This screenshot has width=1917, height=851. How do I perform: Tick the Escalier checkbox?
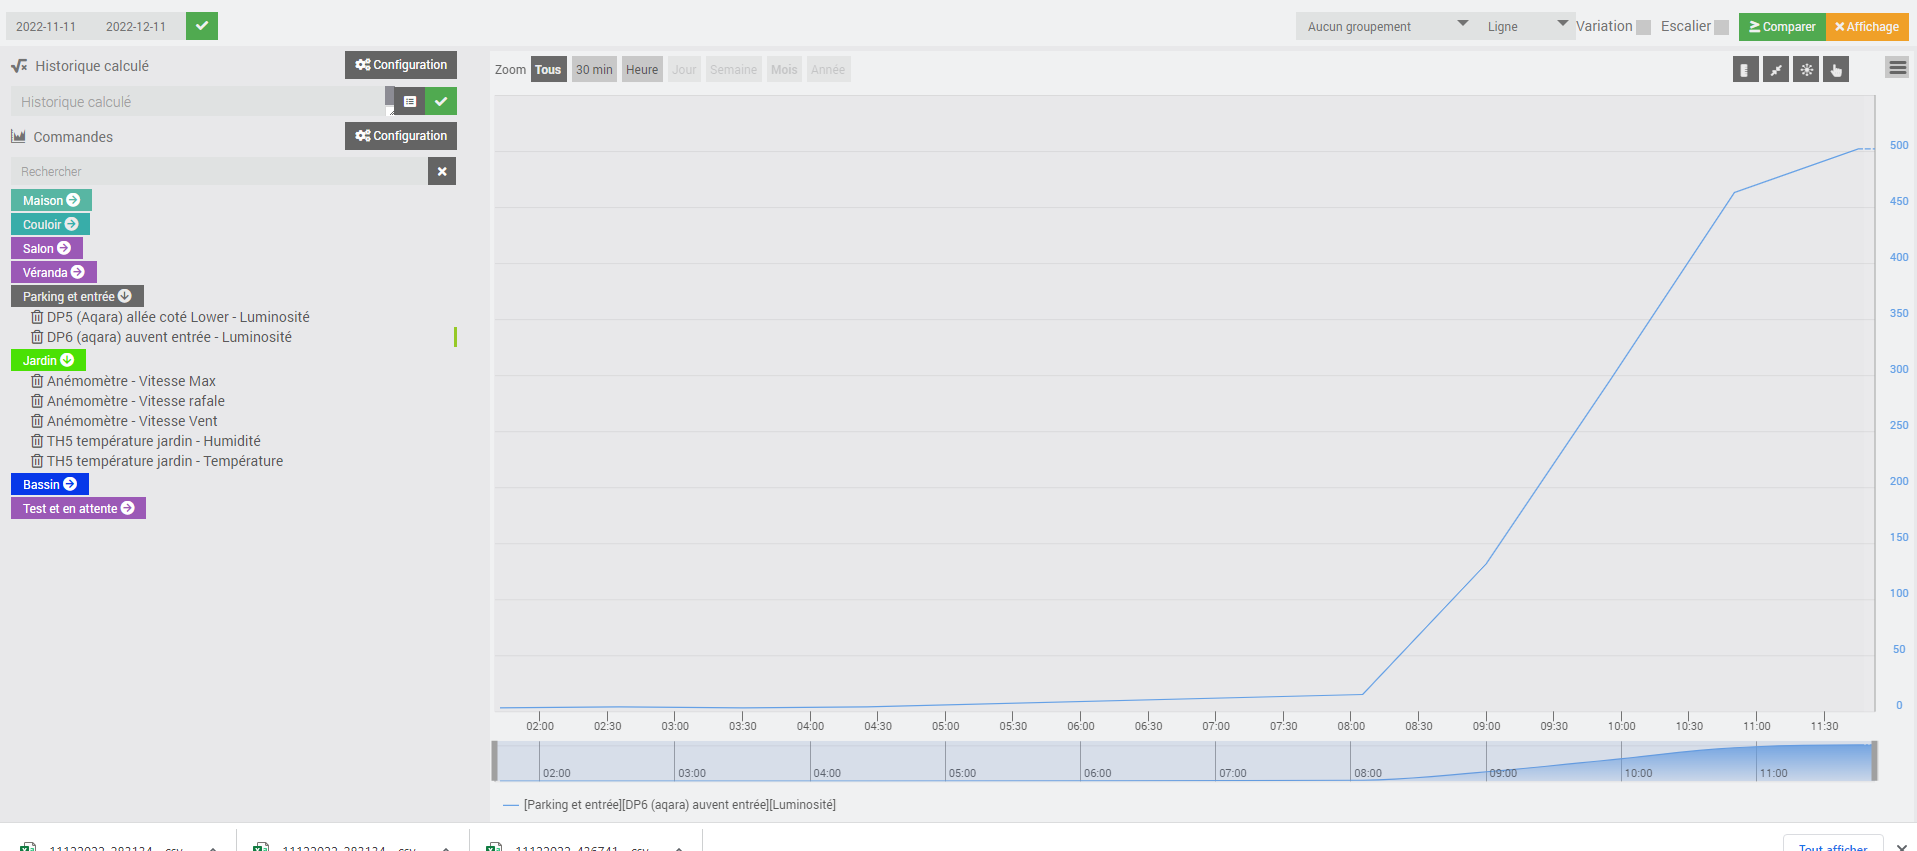pos(1721,27)
